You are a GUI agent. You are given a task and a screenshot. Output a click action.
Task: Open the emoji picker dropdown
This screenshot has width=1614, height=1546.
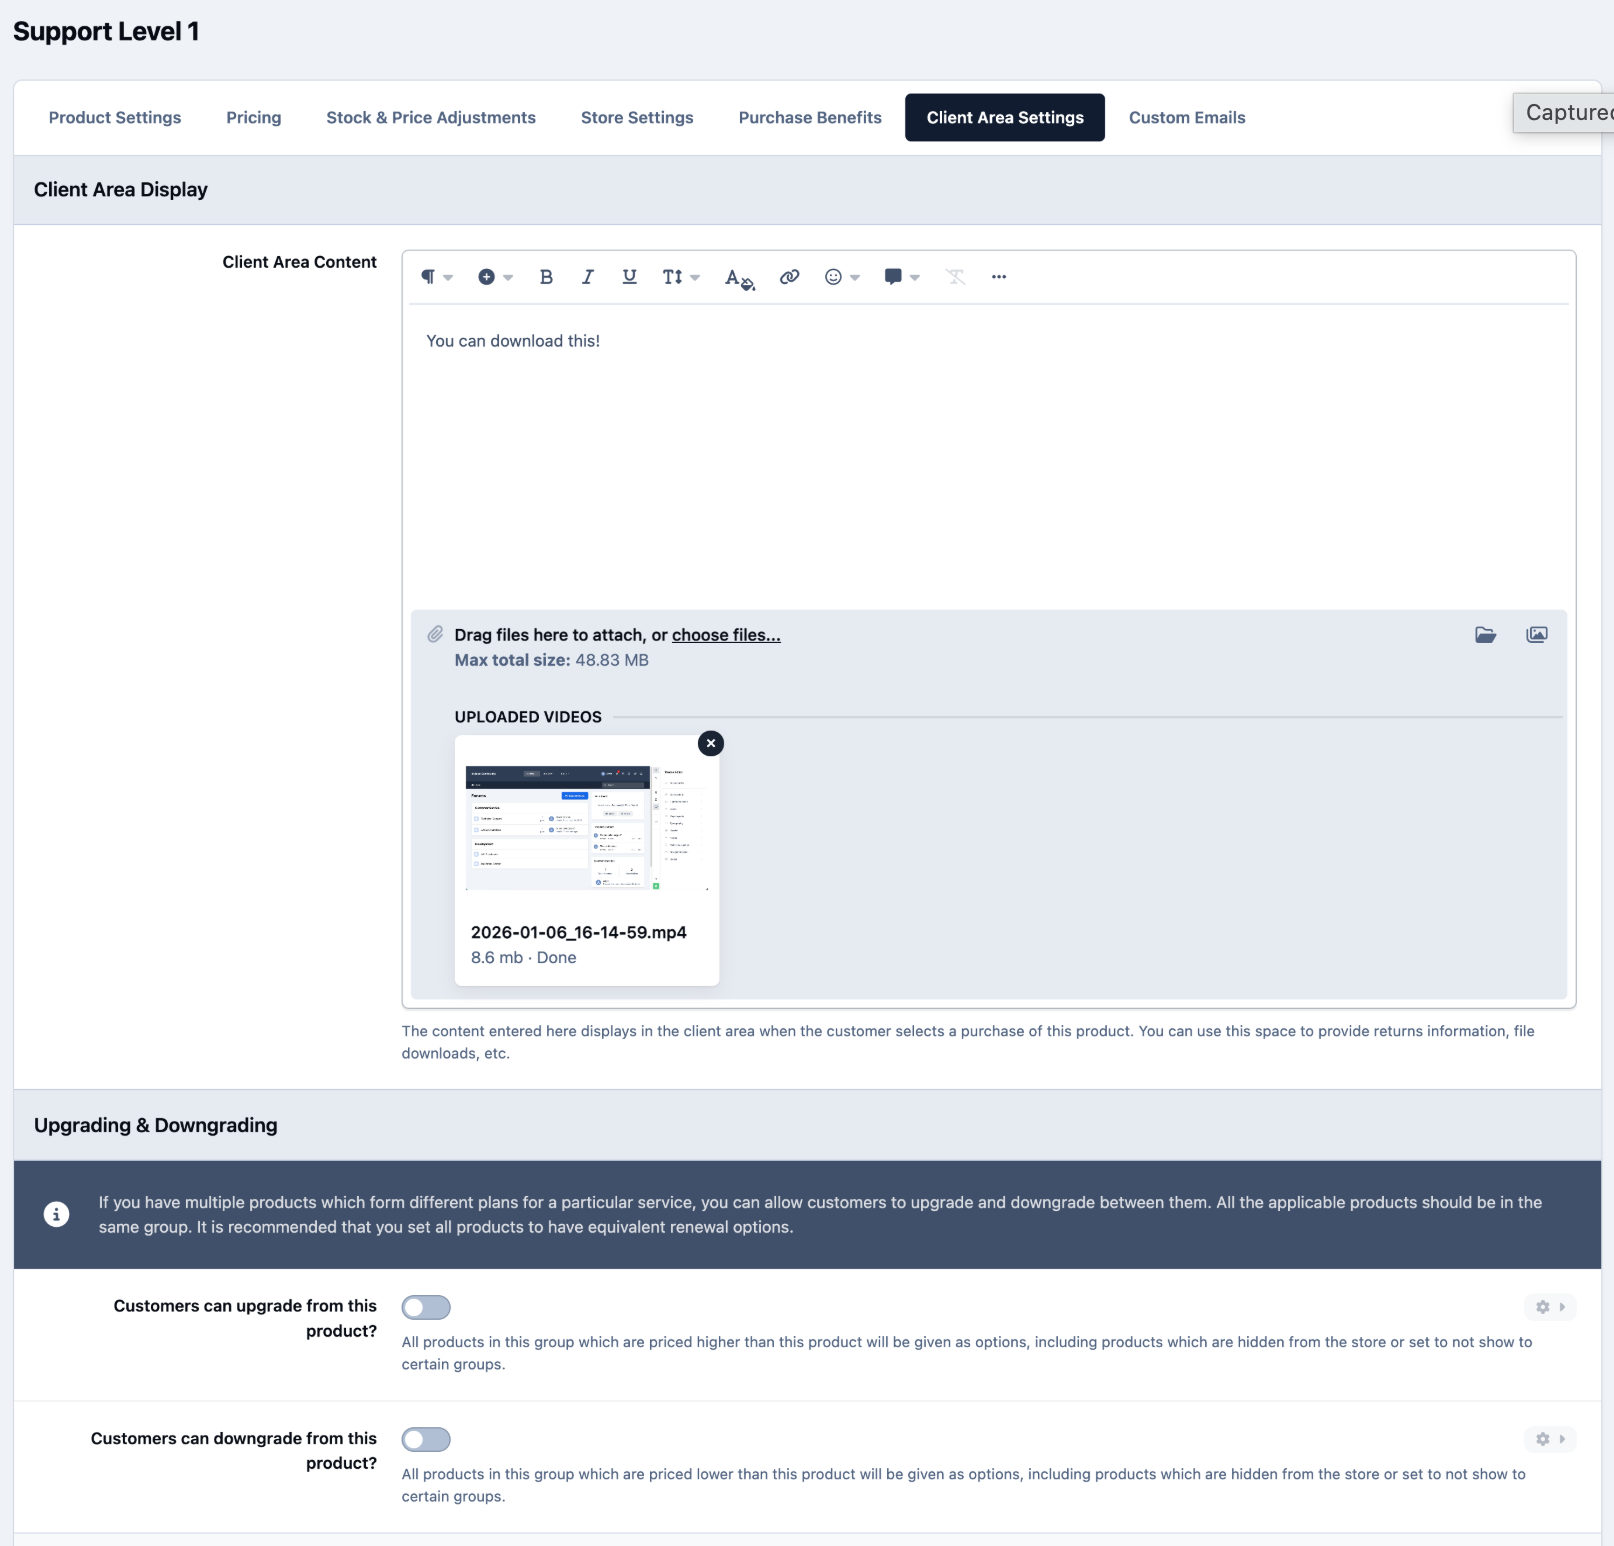click(842, 277)
